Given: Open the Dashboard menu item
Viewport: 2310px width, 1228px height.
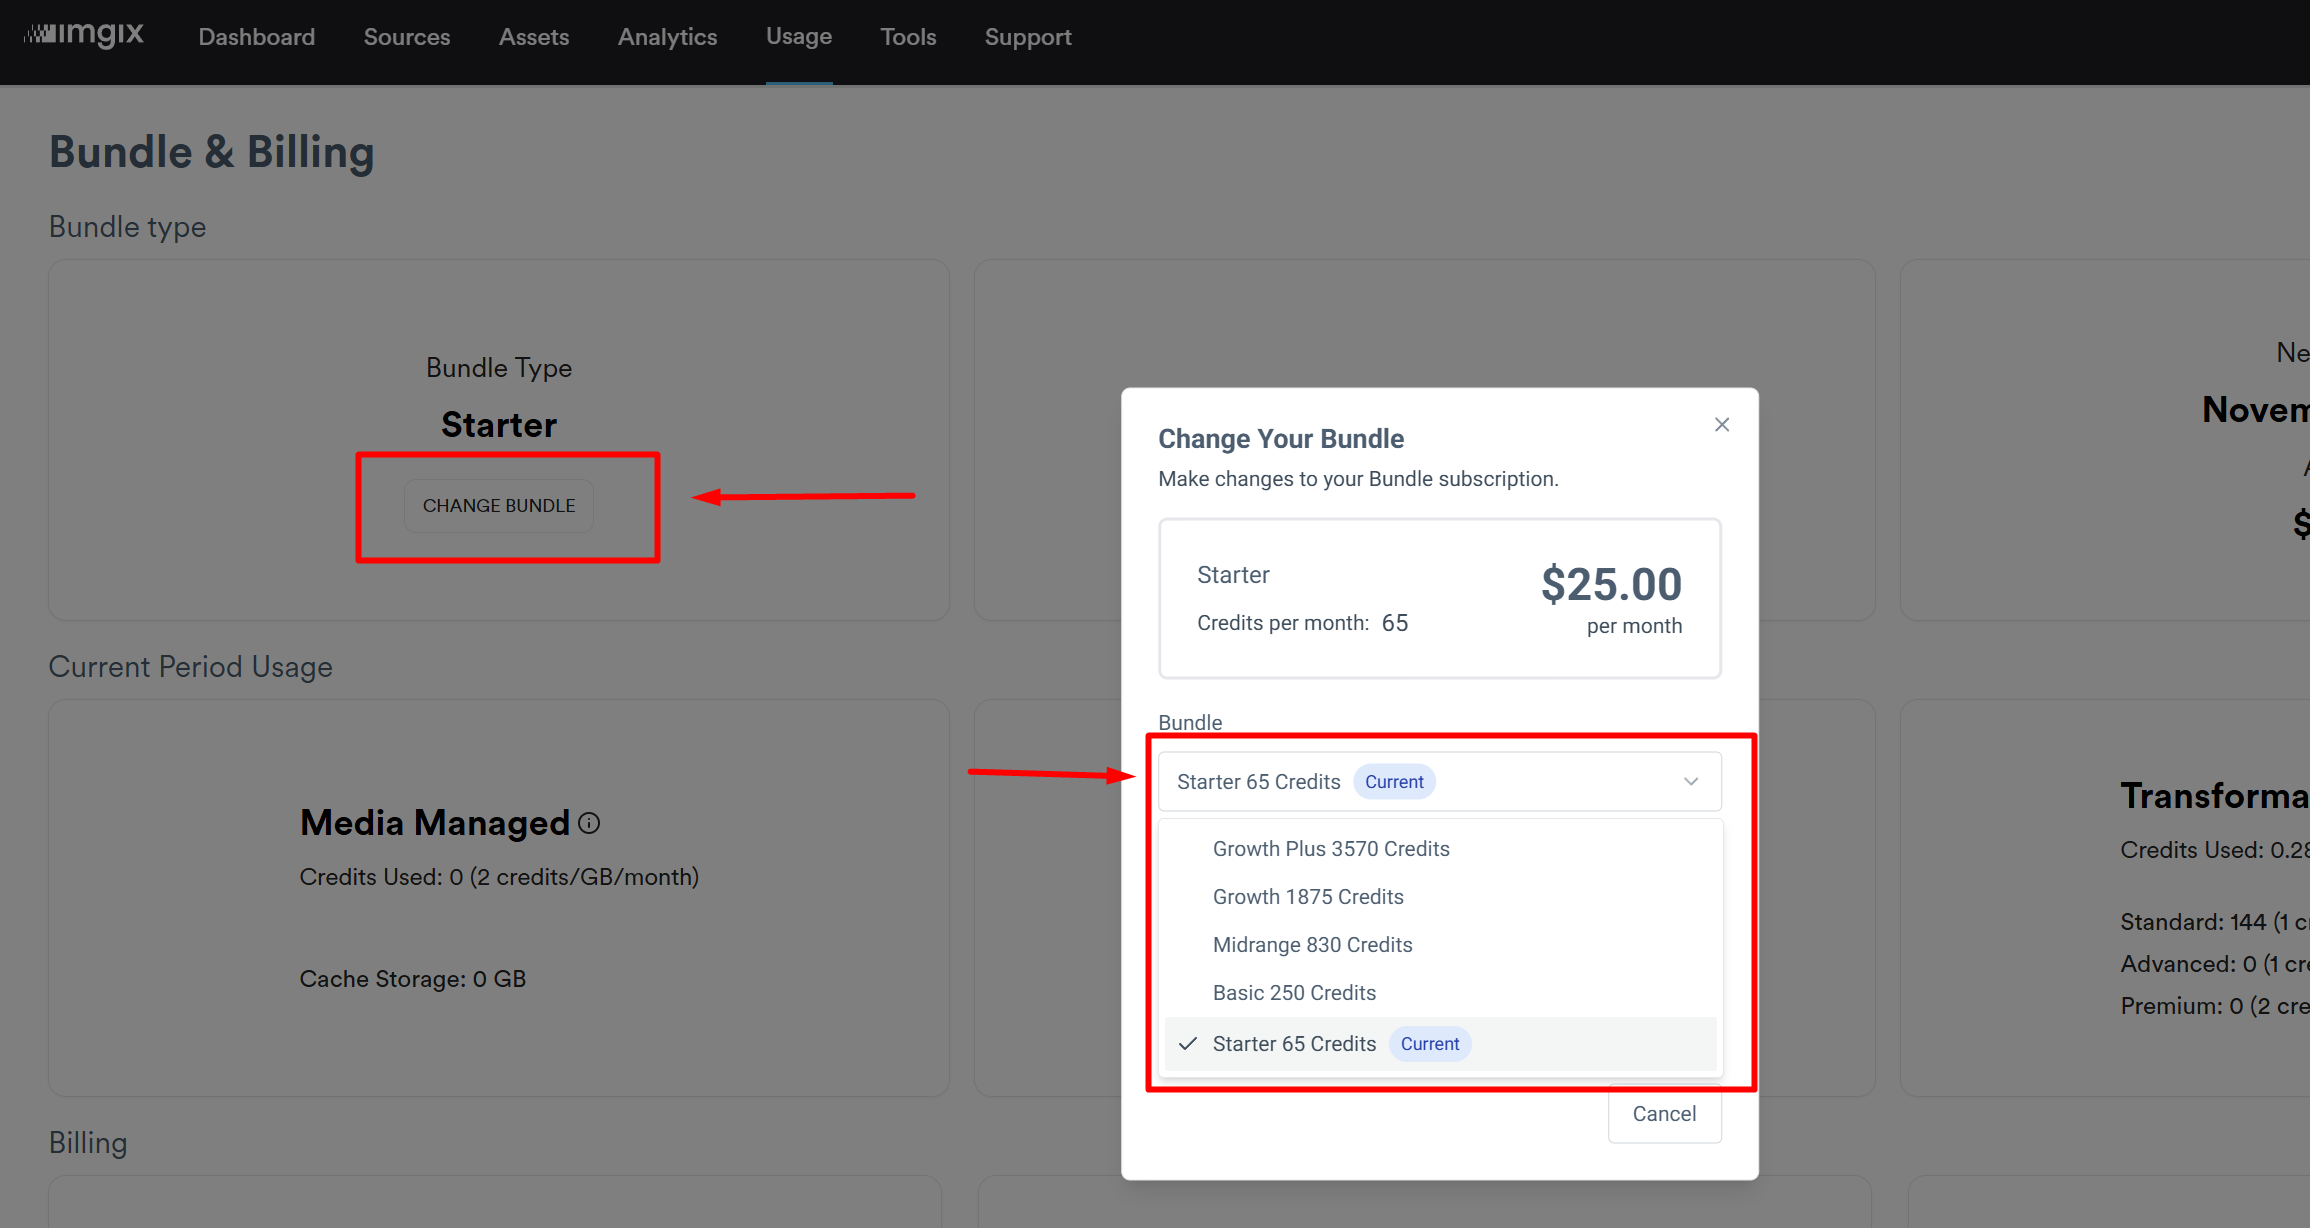Looking at the screenshot, I should click(x=257, y=37).
